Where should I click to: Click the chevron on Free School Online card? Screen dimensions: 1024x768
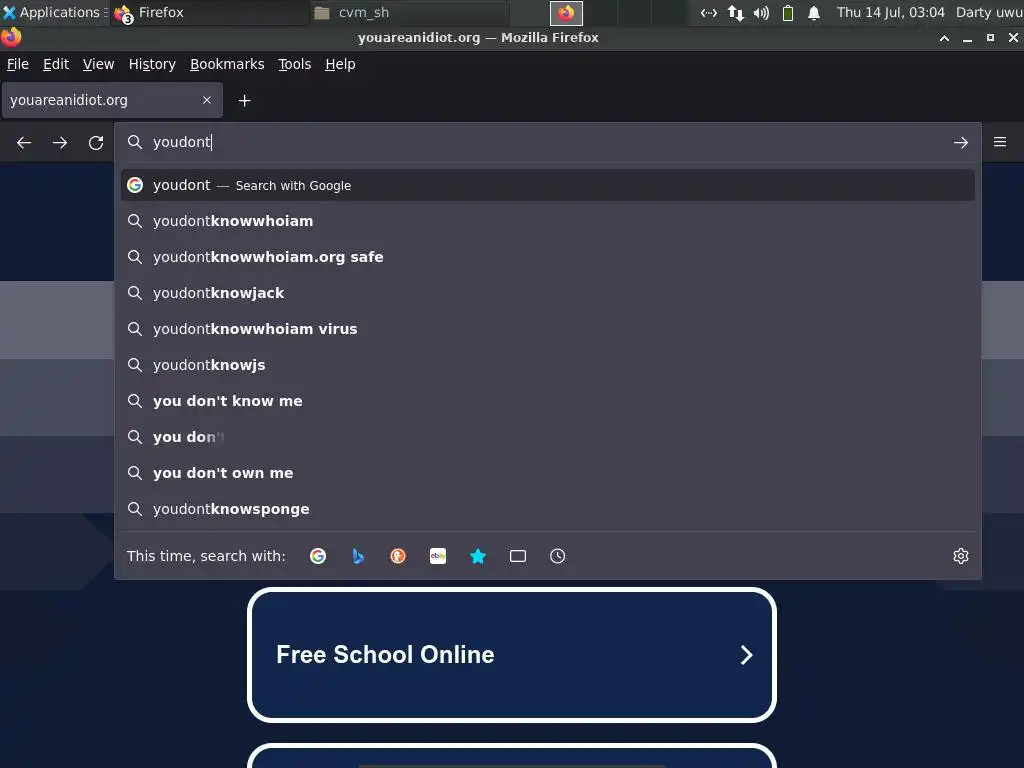tap(746, 655)
